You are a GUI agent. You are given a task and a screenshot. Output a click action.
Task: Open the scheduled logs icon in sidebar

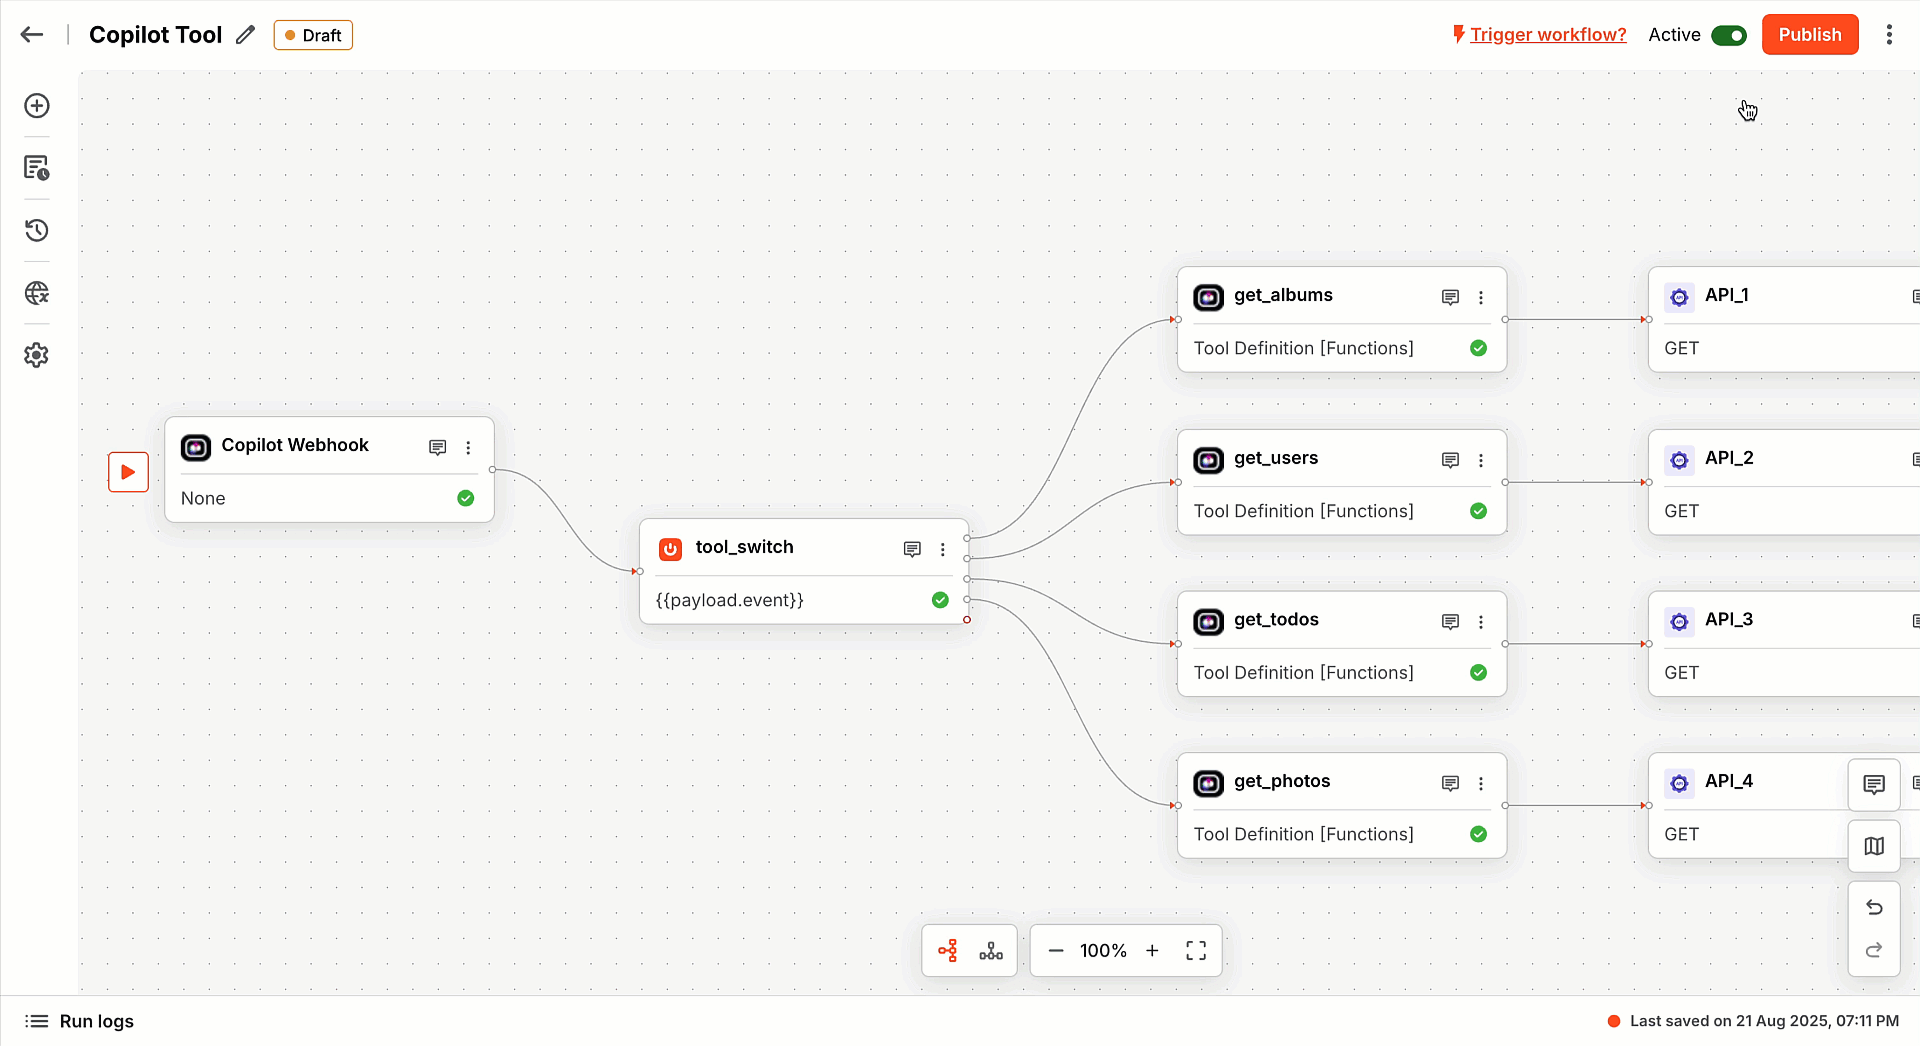[37, 167]
